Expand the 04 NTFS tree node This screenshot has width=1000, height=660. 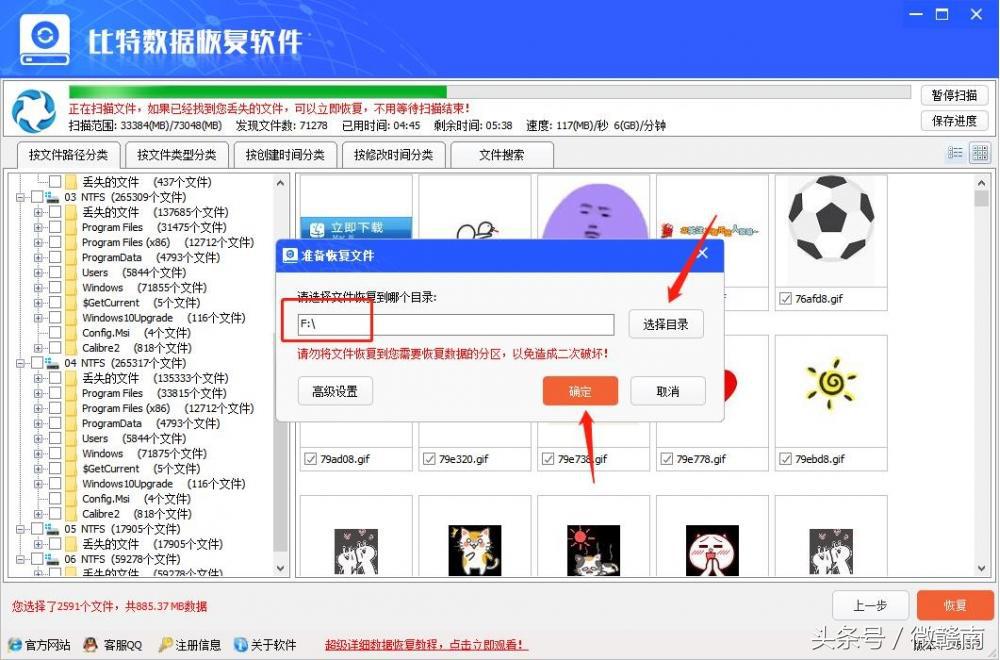click(20, 362)
